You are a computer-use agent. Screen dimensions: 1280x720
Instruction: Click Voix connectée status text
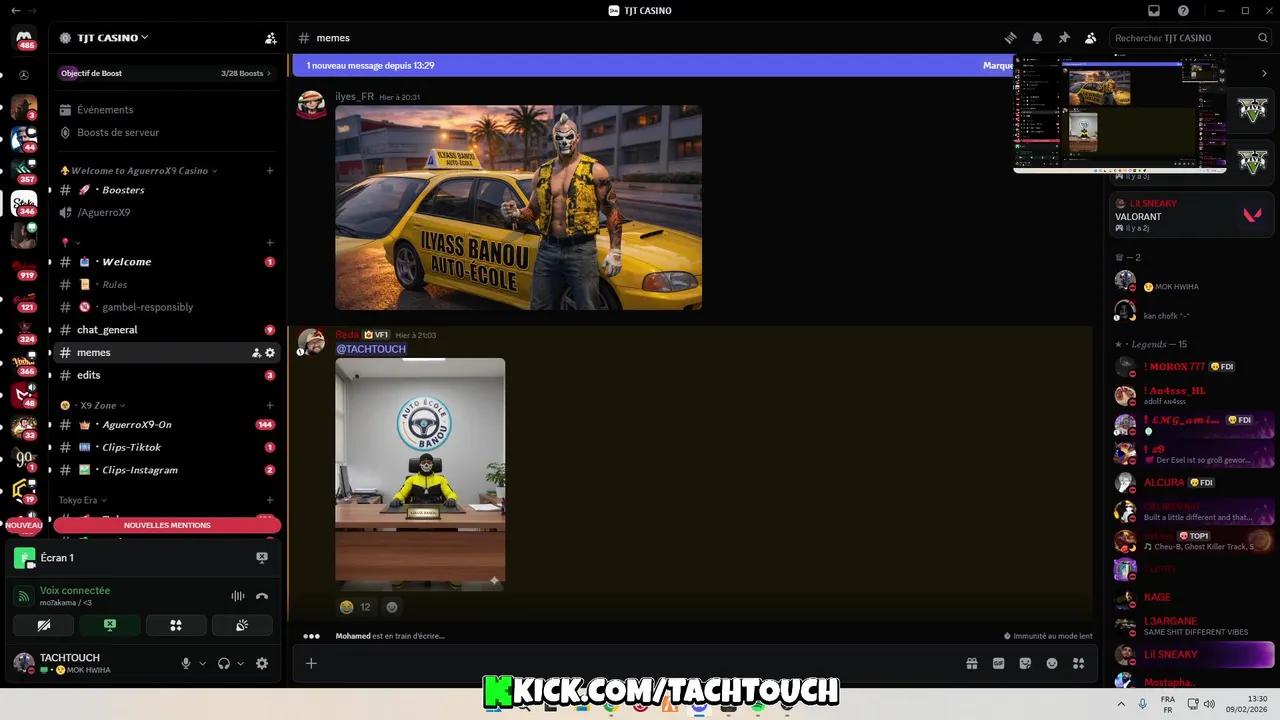[75, 591]
